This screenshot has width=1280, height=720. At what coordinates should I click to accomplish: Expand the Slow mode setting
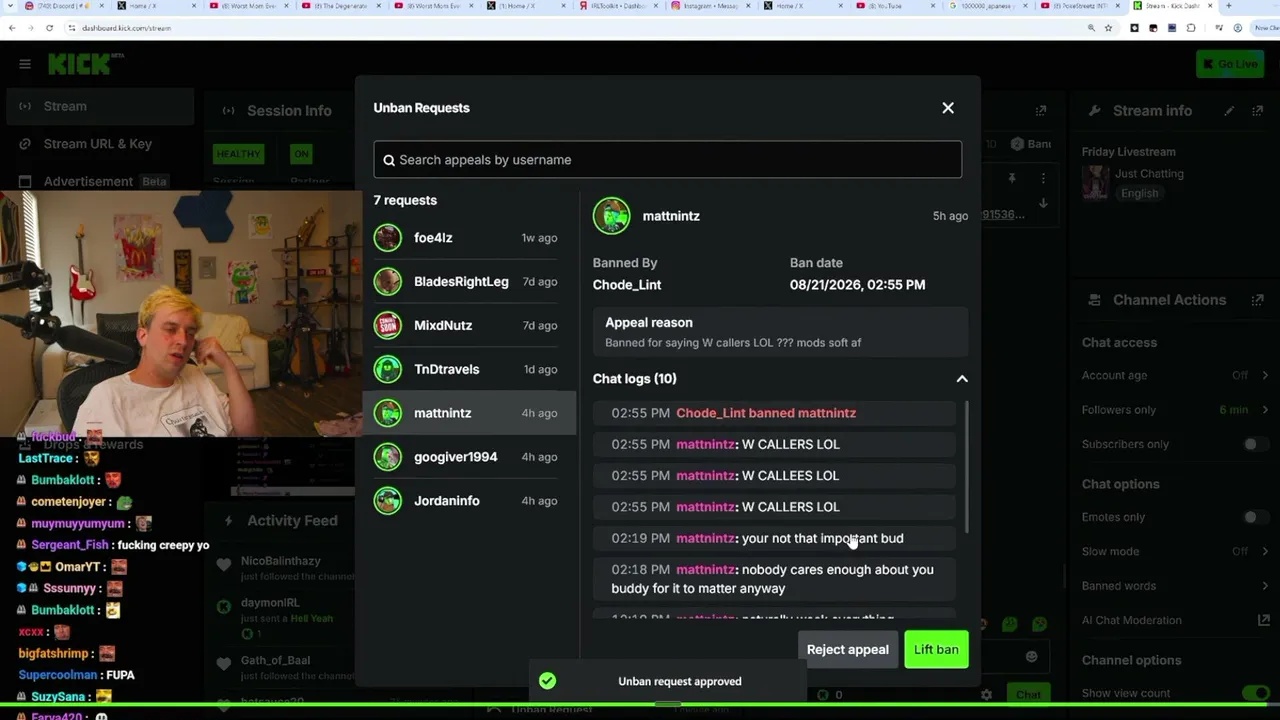click(1265, 551)
